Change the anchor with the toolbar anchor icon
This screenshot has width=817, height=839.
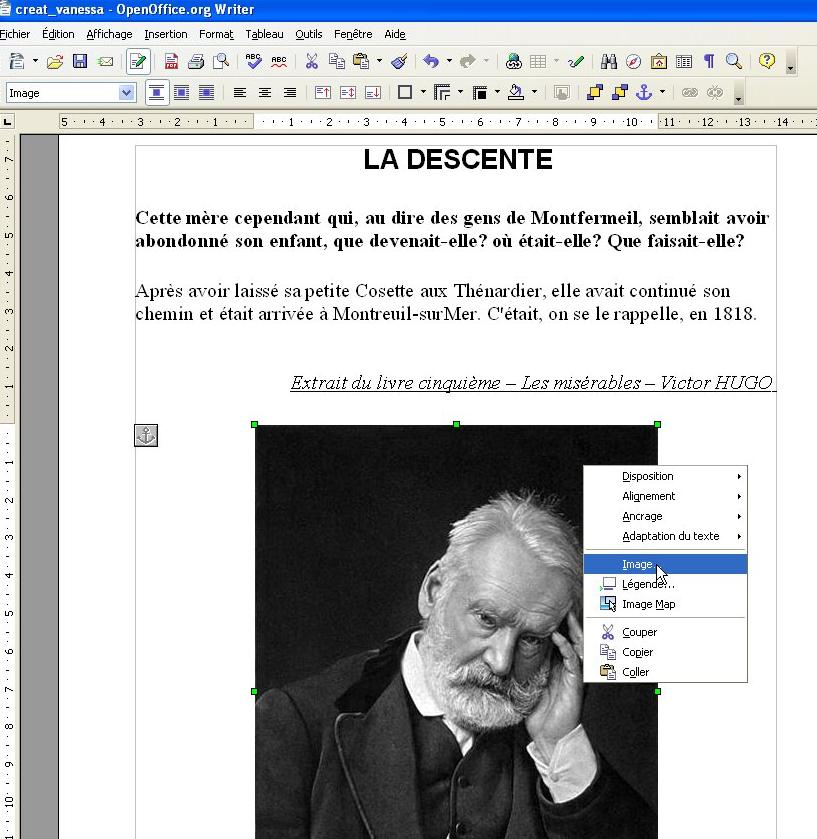pos(644,93)
